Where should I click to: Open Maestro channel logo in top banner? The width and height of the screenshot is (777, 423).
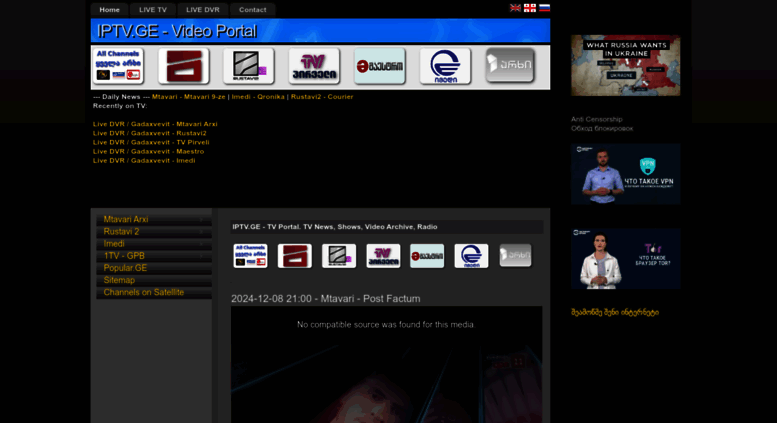pos(380,66)
